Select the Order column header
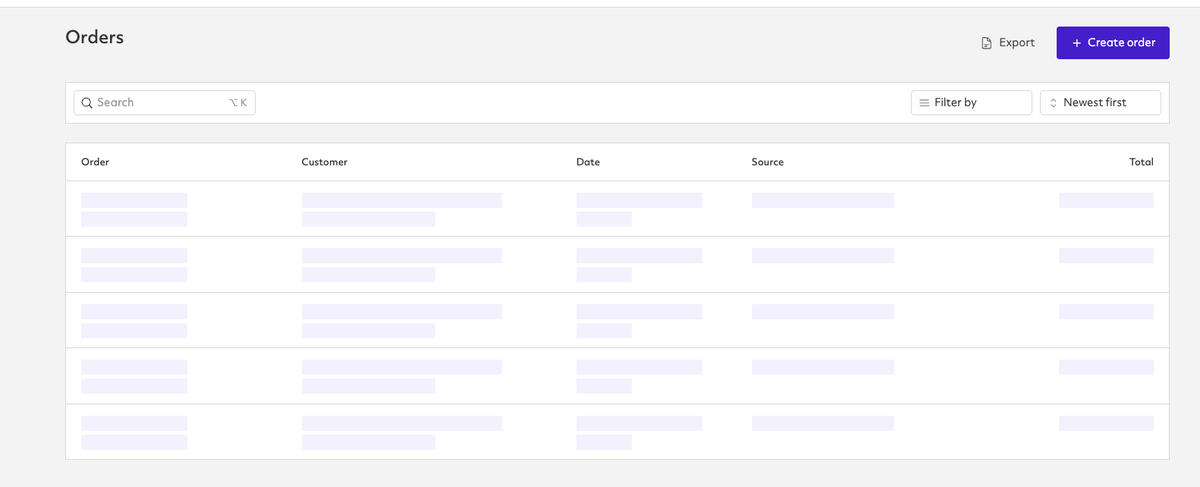 tap(95, 162)
